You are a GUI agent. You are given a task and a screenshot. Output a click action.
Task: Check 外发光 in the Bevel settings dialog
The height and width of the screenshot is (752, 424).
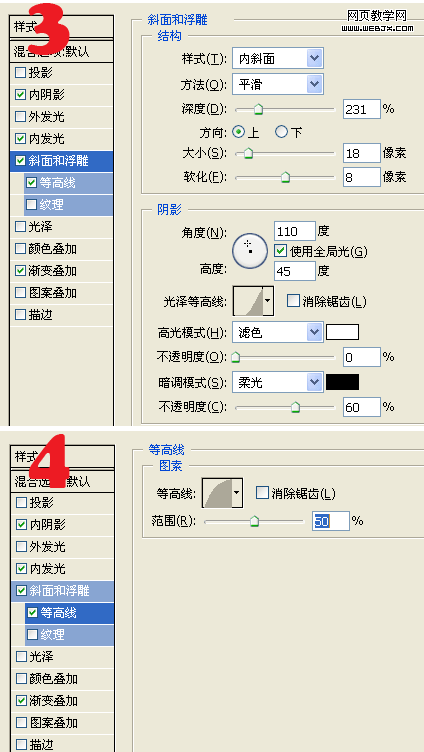pyautogui.click(x=20, y=117)
